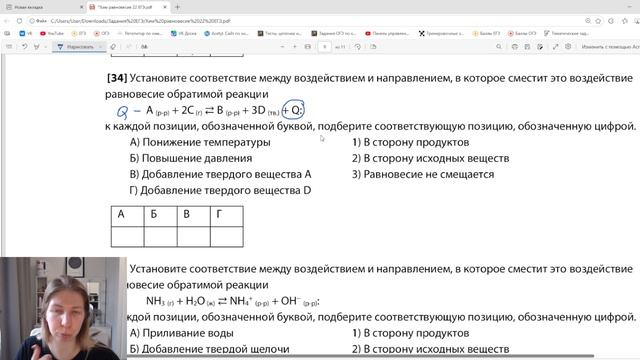Open the PDF search tool

pos(499,47)
